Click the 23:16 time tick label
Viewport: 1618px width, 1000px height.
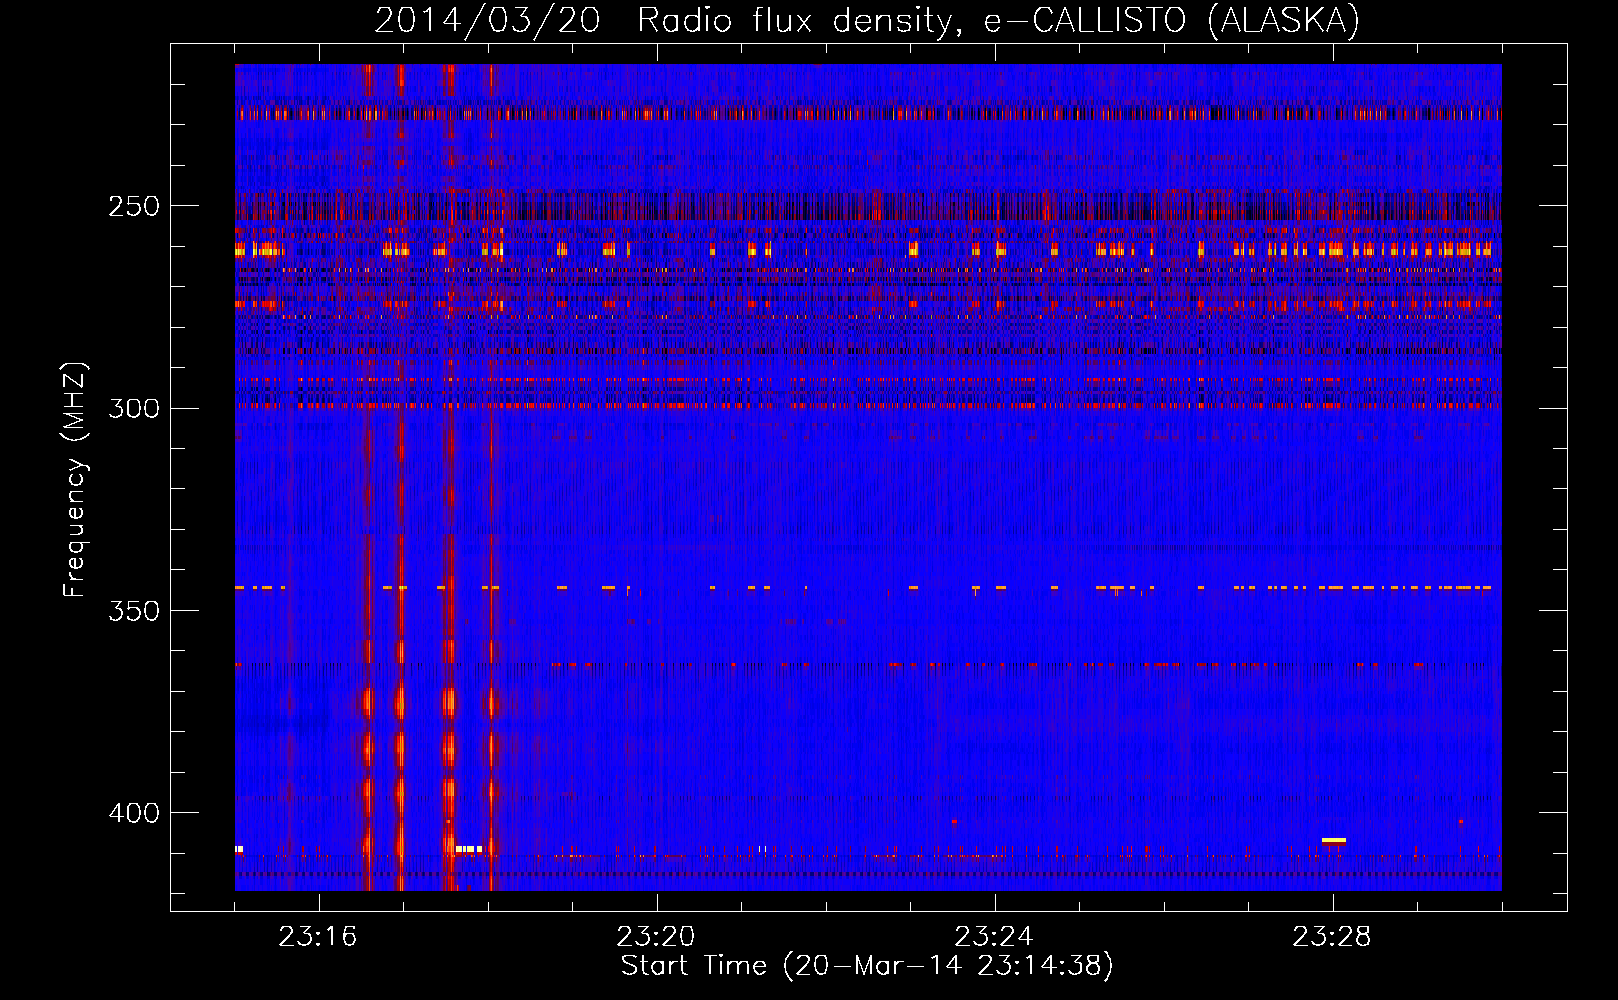(x=318, y=937)
